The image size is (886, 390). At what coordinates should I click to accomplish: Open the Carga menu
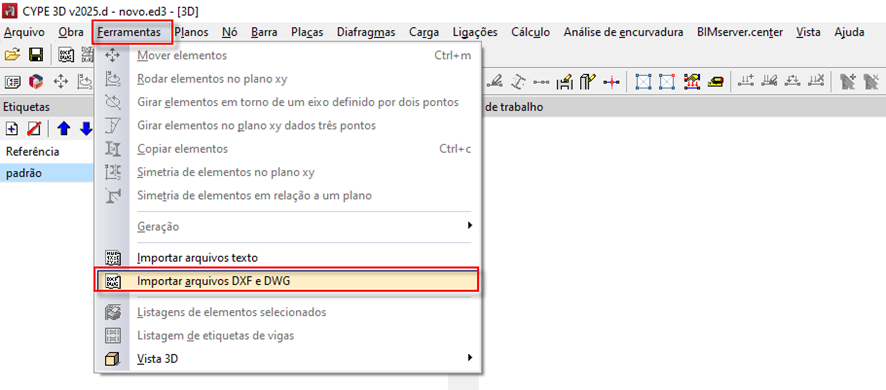(x=424, y=32)
